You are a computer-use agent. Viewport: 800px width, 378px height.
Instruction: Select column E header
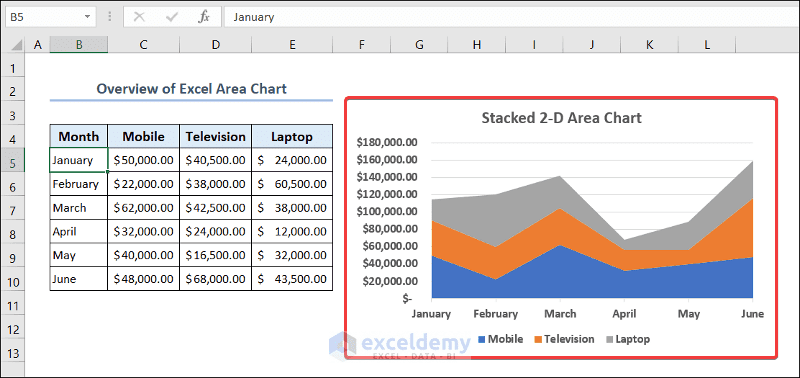click(292, 45)
